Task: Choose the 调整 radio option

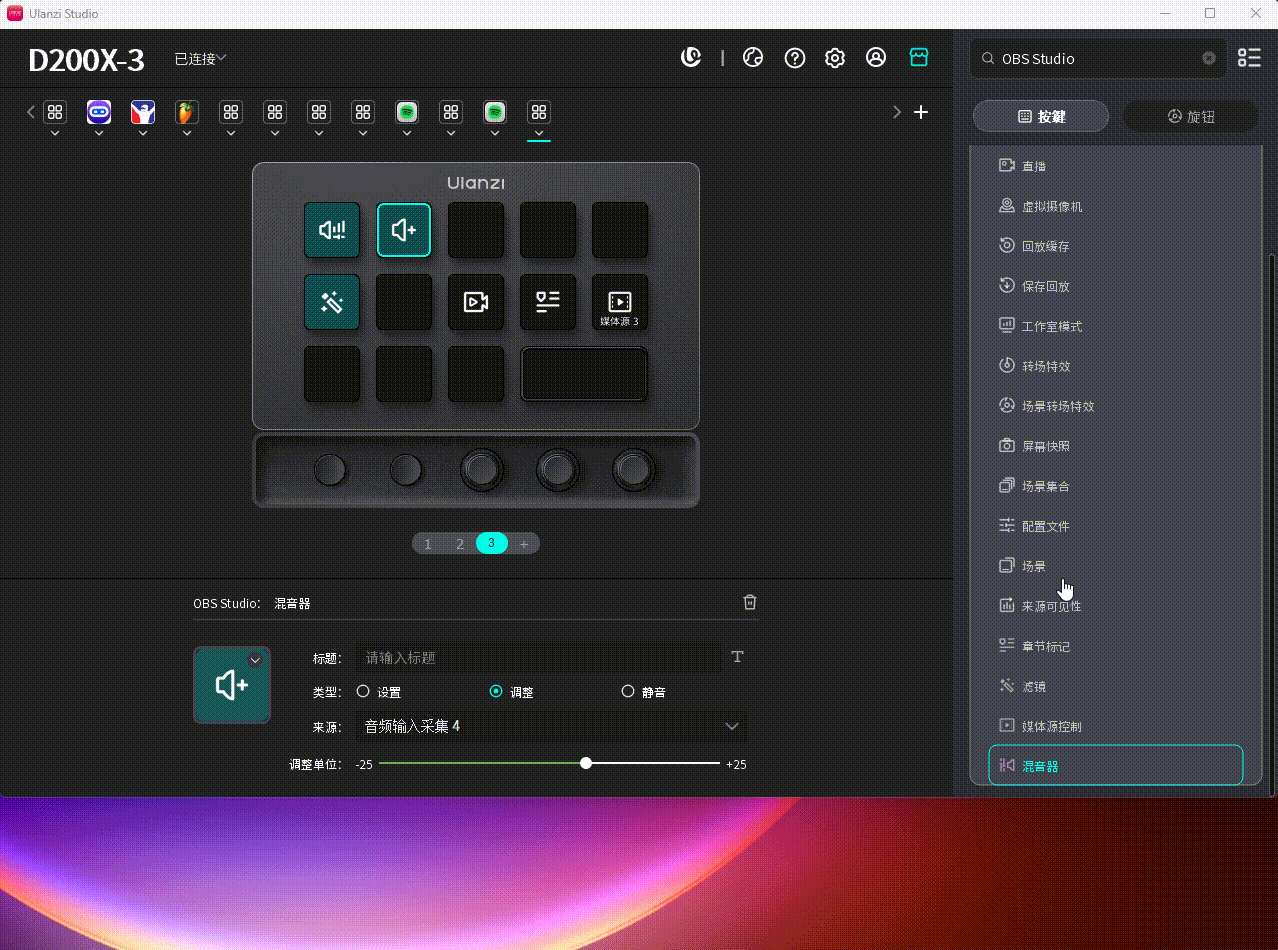Action: pos(496,691)
